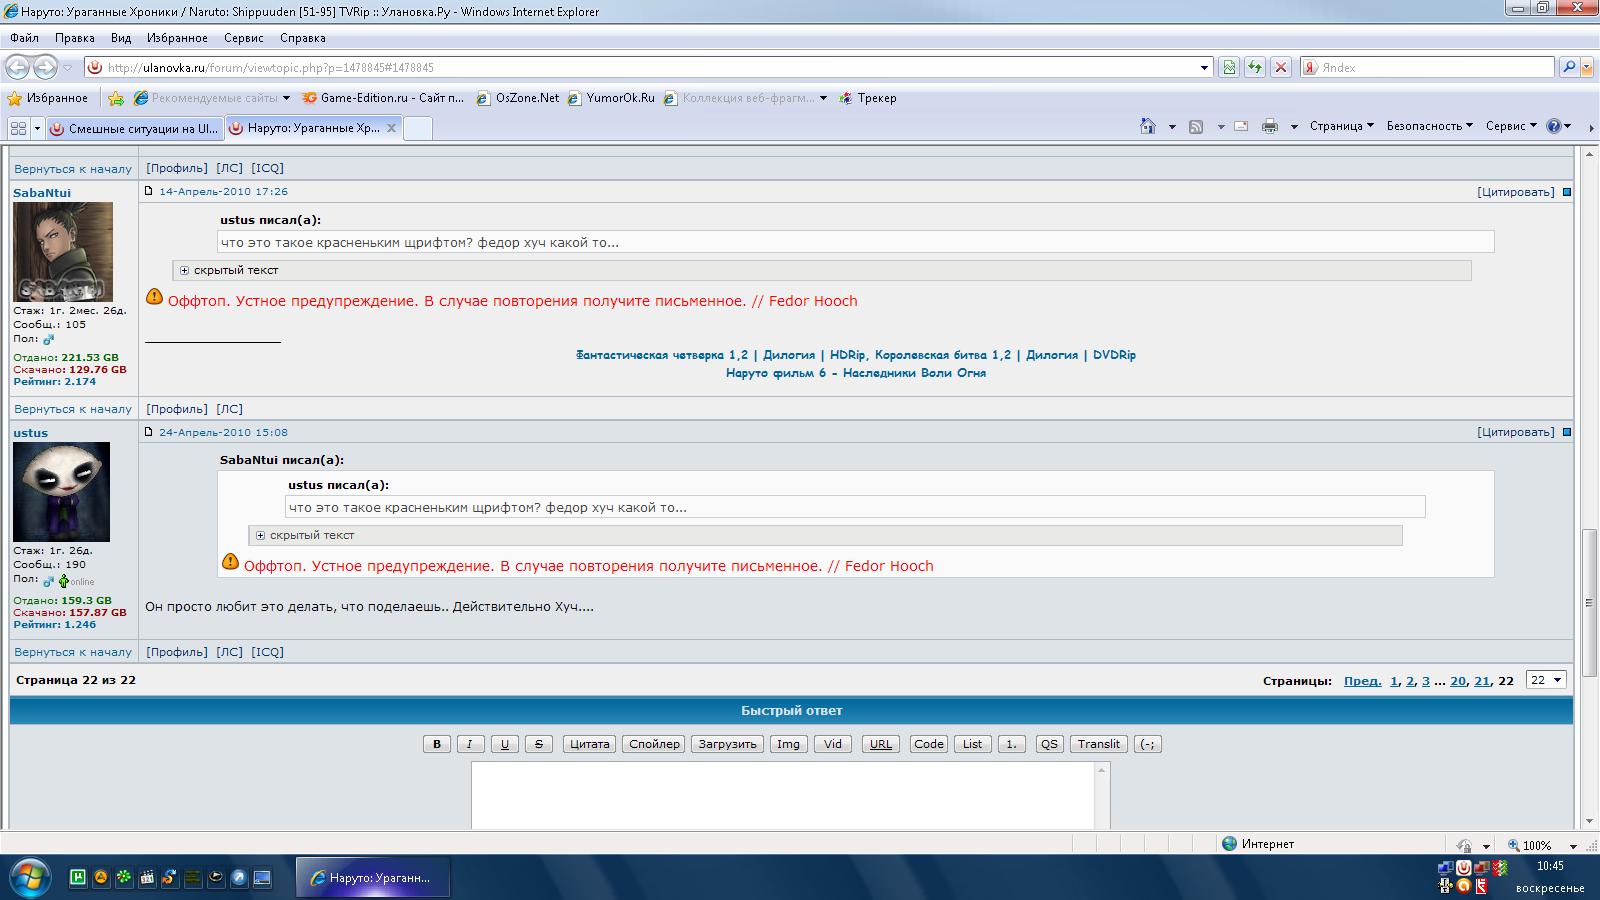Open the Файл menu
1600x900 pixels.
pos(24,38)
